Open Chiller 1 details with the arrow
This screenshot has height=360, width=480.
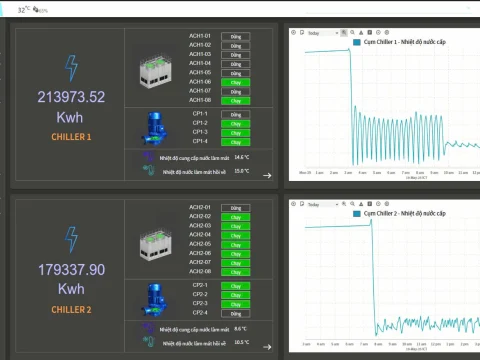267,175
